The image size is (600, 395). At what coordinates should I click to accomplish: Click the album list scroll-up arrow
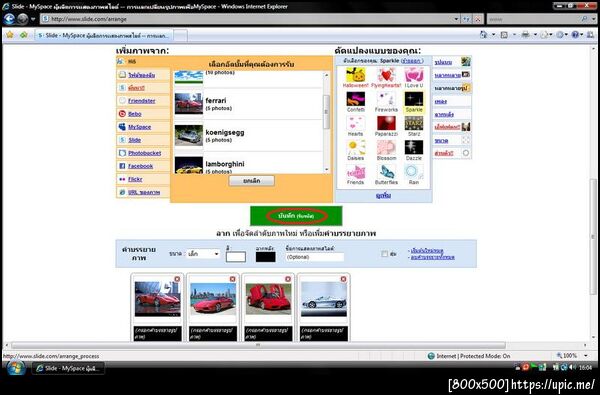click(326, 75)
